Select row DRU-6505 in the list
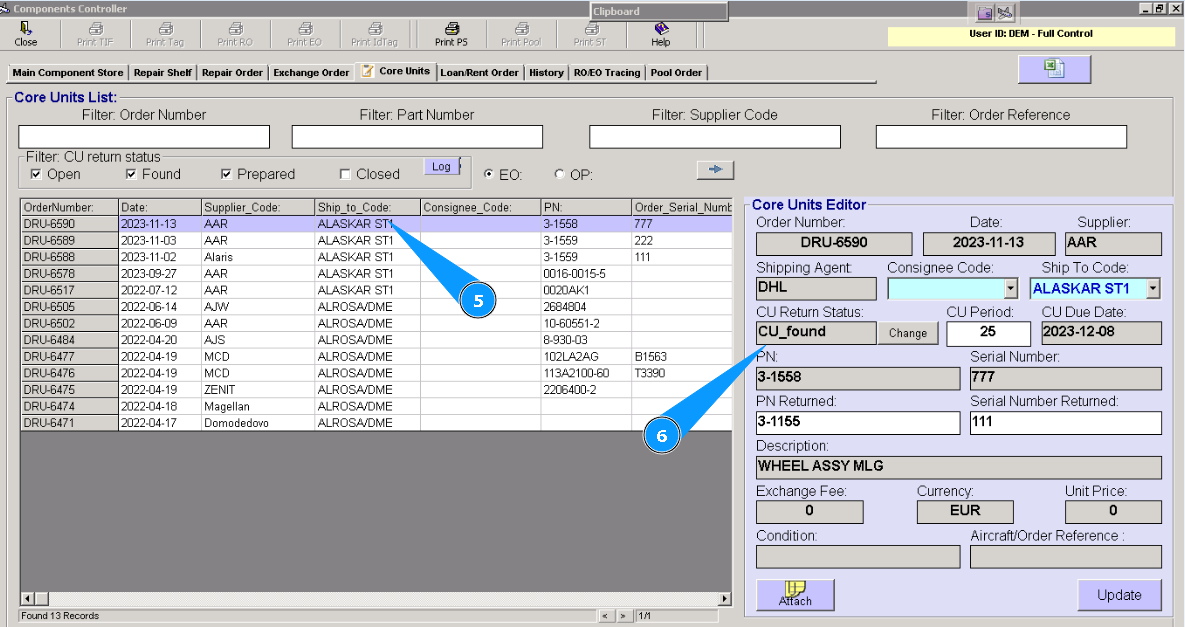Screen dimensions: 1185x627 click(x=376, y=307)
